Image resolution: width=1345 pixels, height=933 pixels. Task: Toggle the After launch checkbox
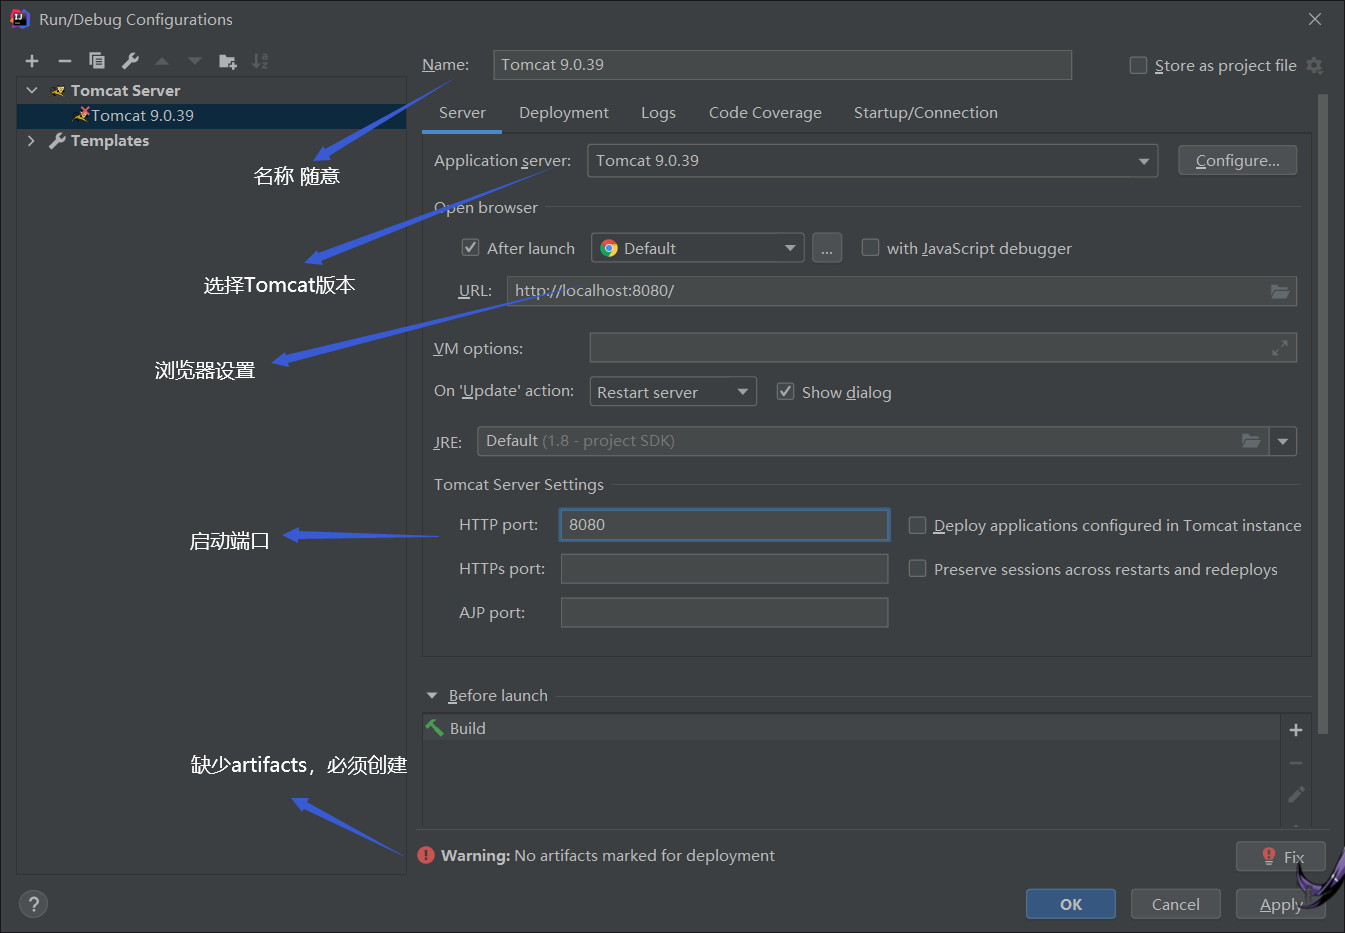(x=471, y=248)
